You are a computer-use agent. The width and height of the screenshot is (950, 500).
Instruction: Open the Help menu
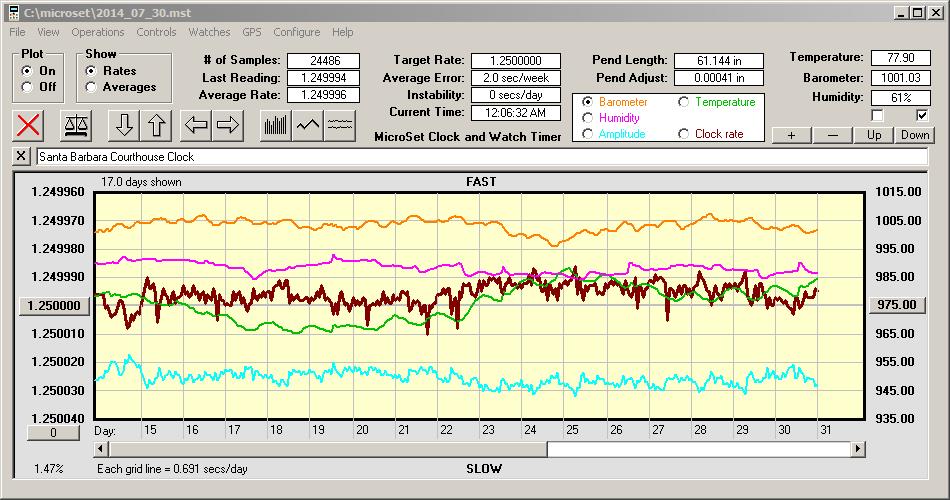342,32
